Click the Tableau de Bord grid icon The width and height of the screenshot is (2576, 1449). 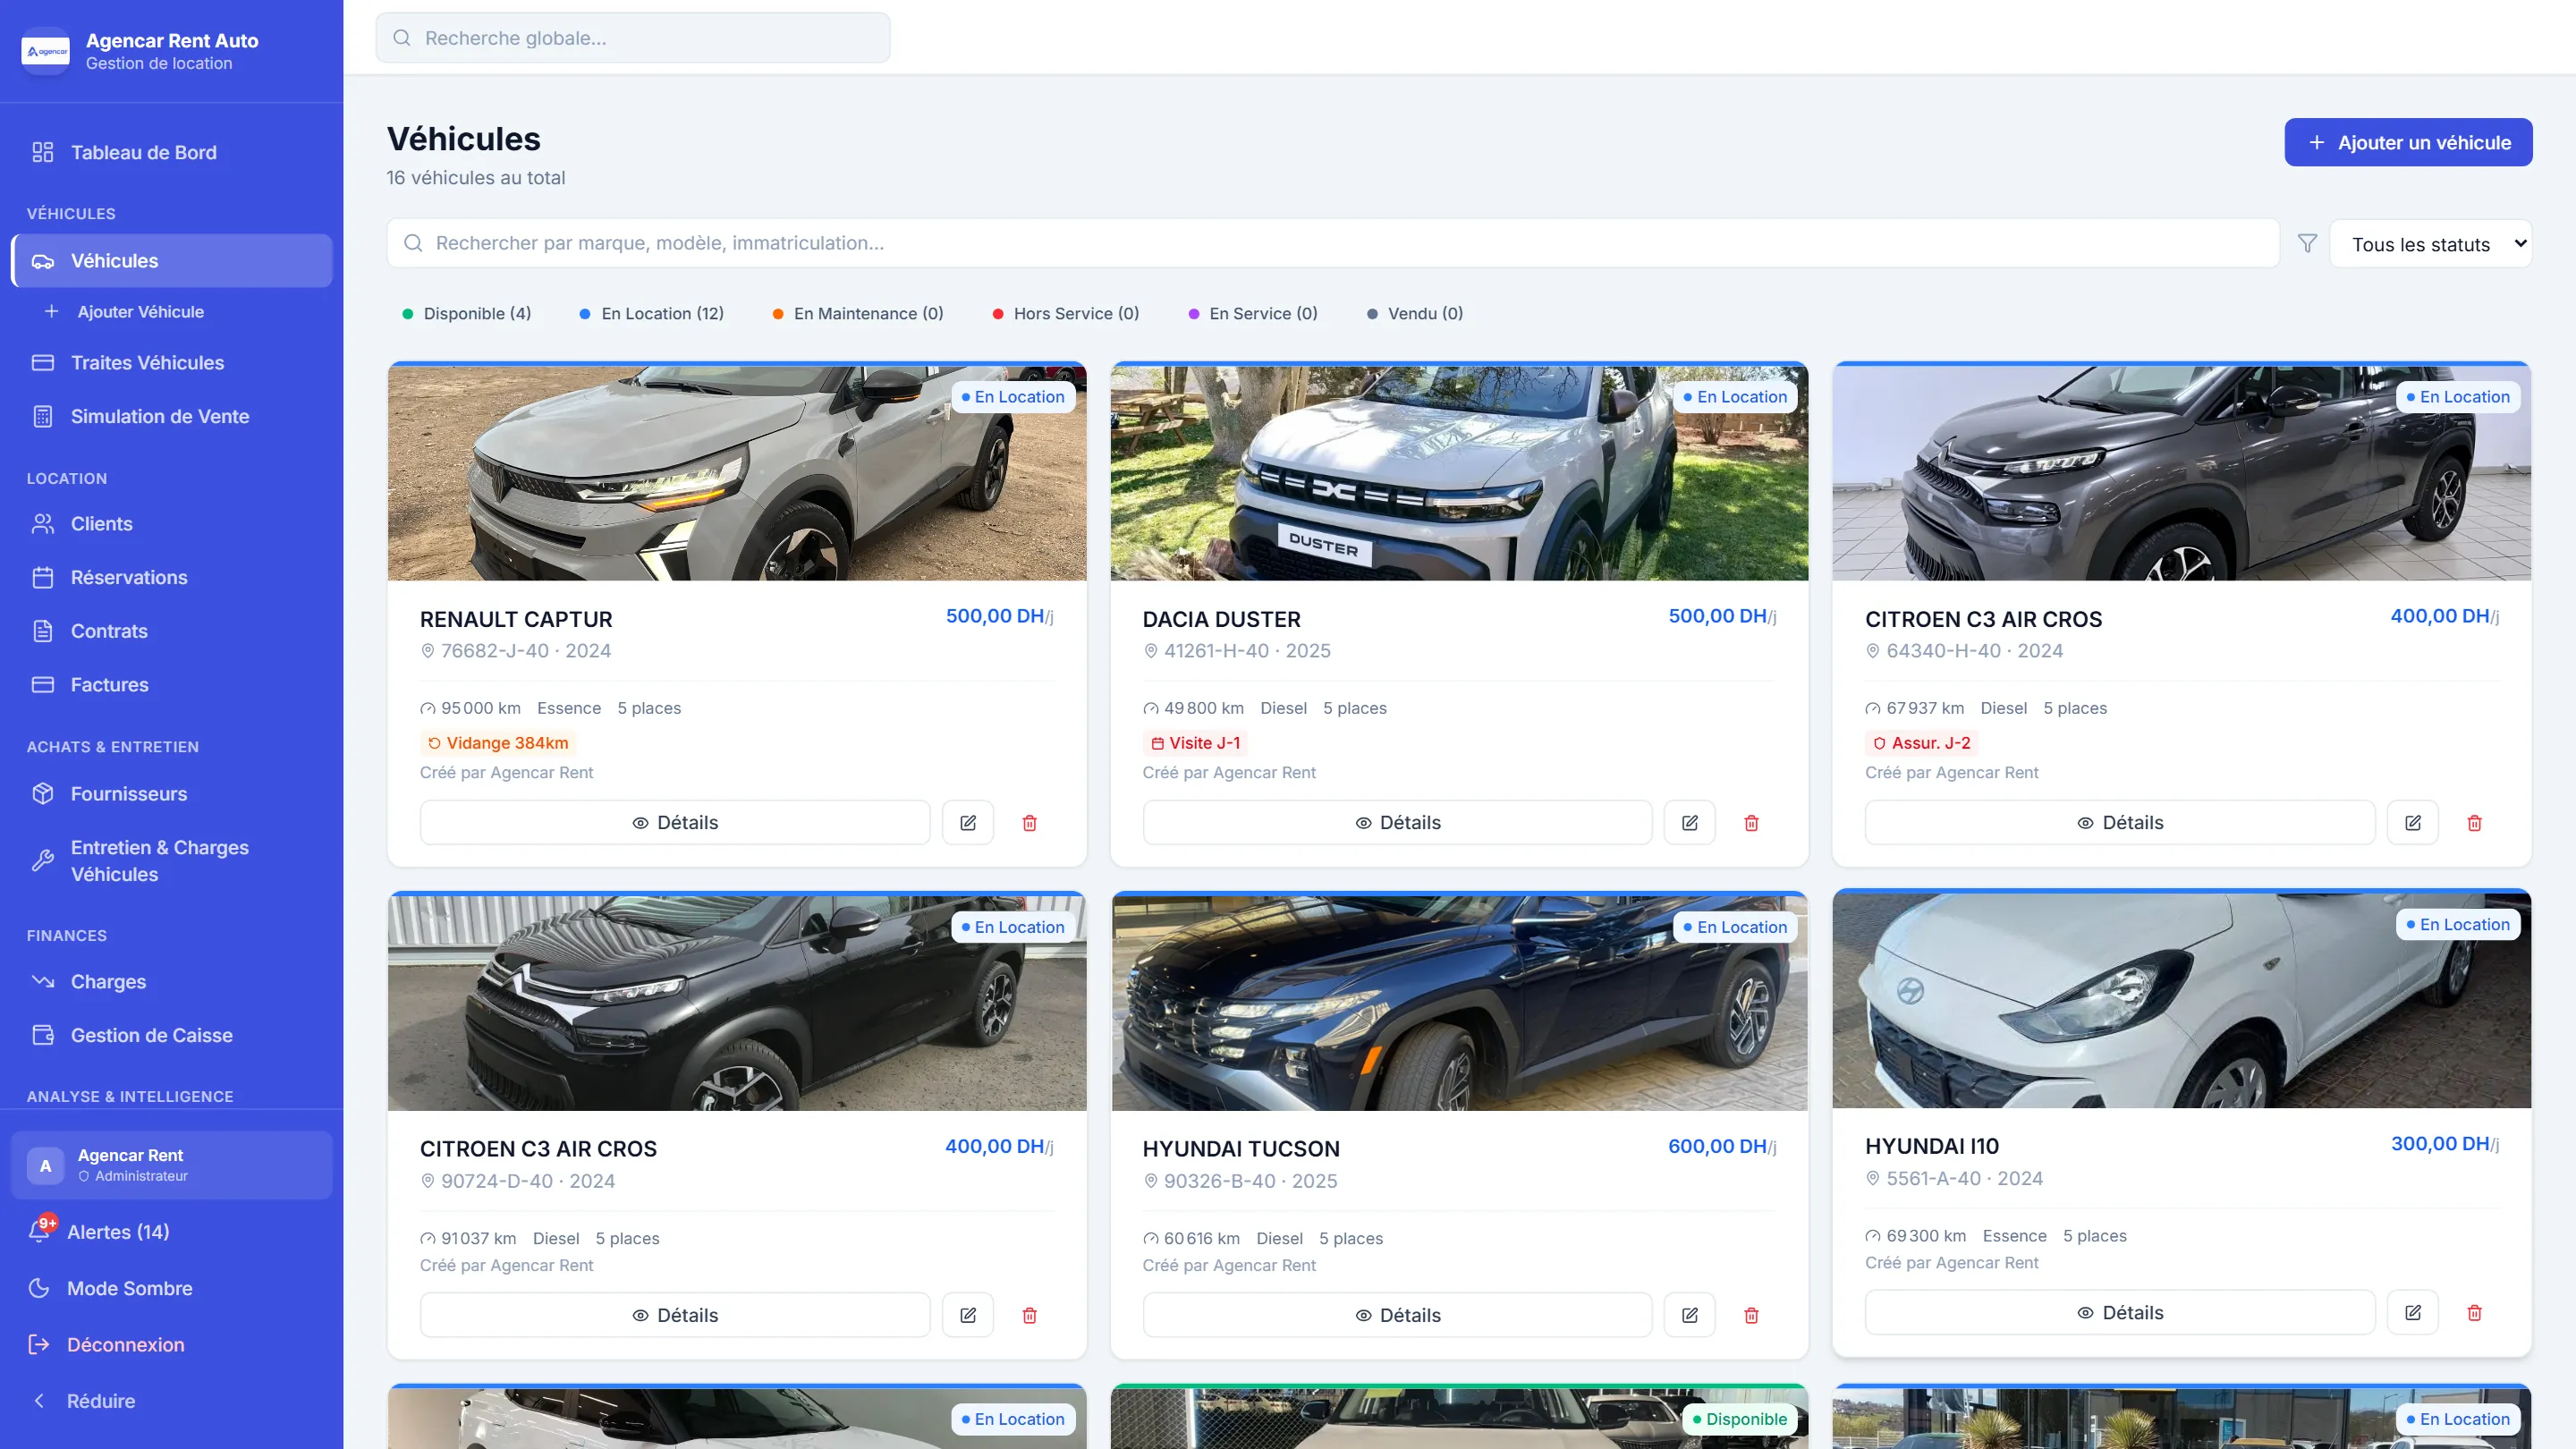coord(42,152)
